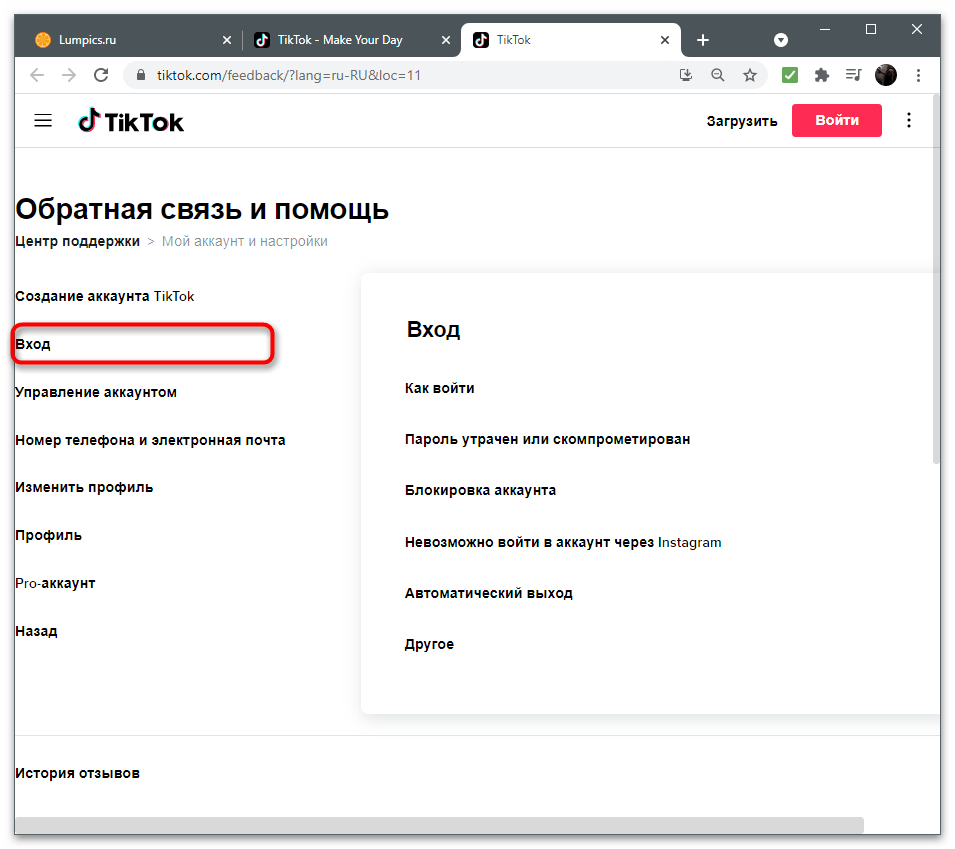Click the green checkmark extension icon
Viewport: 955px width, 849px height.
click(x=790, y=75)
